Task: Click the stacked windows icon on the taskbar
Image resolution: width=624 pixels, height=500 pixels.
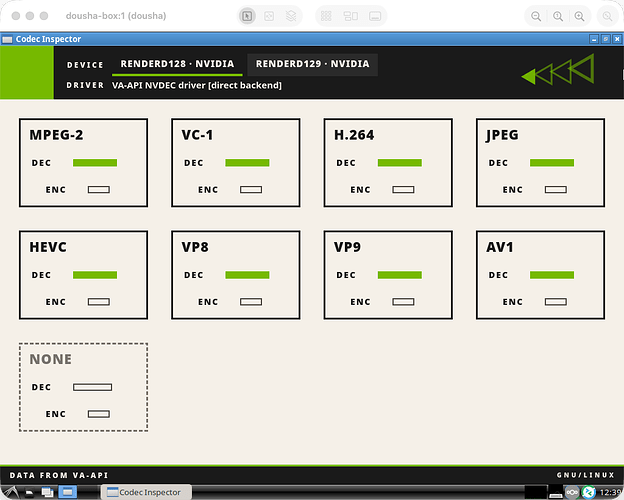Action: (x=47, y=492)
